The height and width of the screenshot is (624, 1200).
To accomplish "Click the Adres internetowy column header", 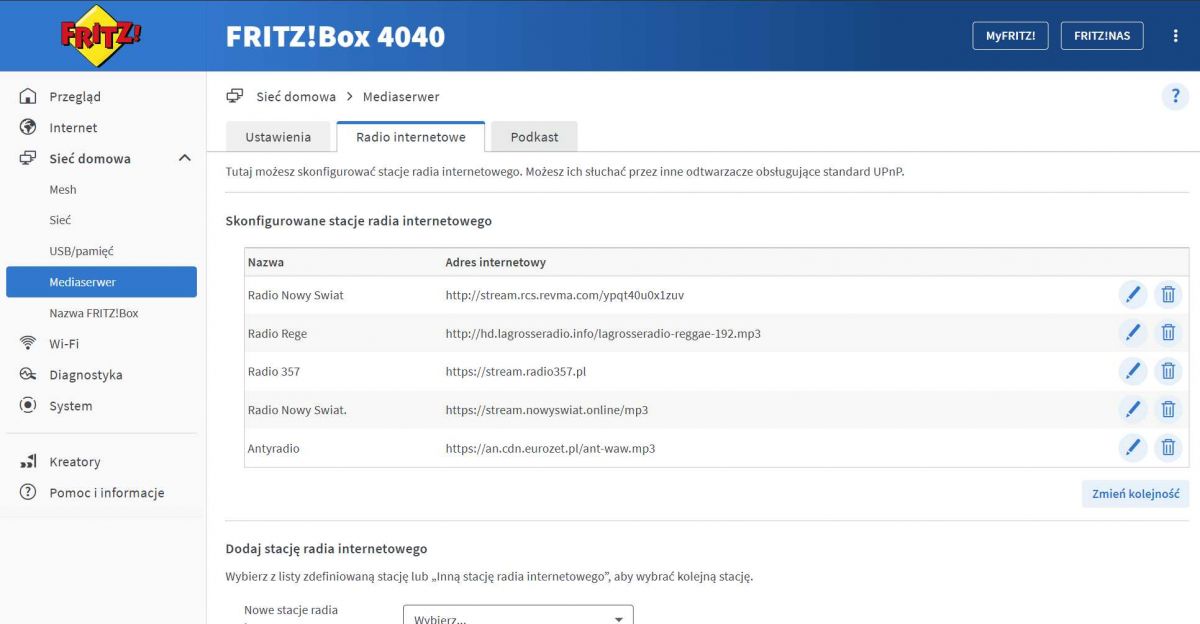I will point(496,262).
